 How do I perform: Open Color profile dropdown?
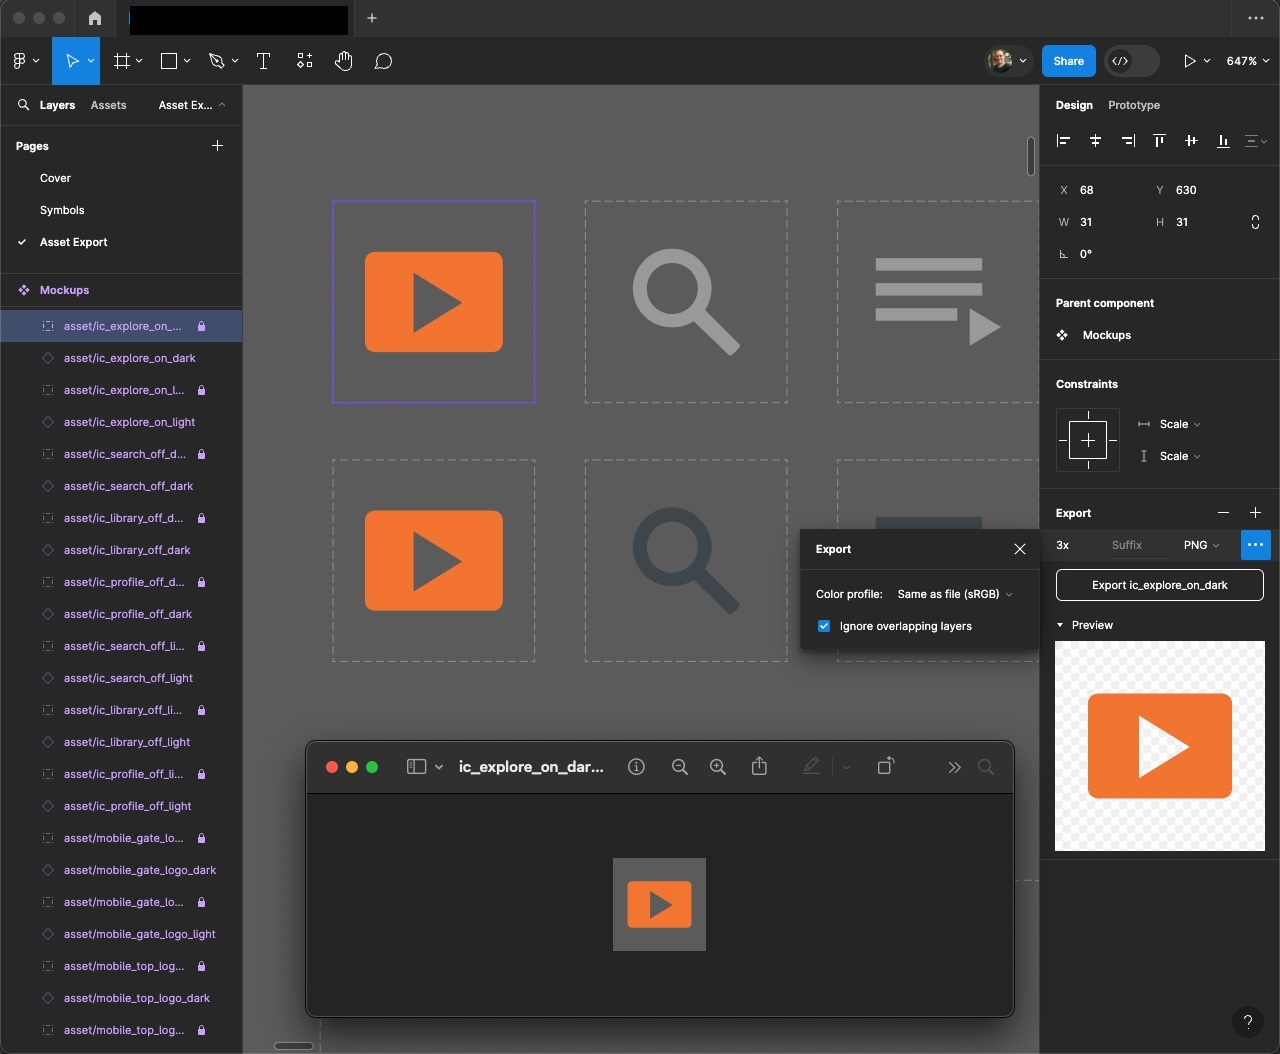pyautogui.click(x=955, y=594)
